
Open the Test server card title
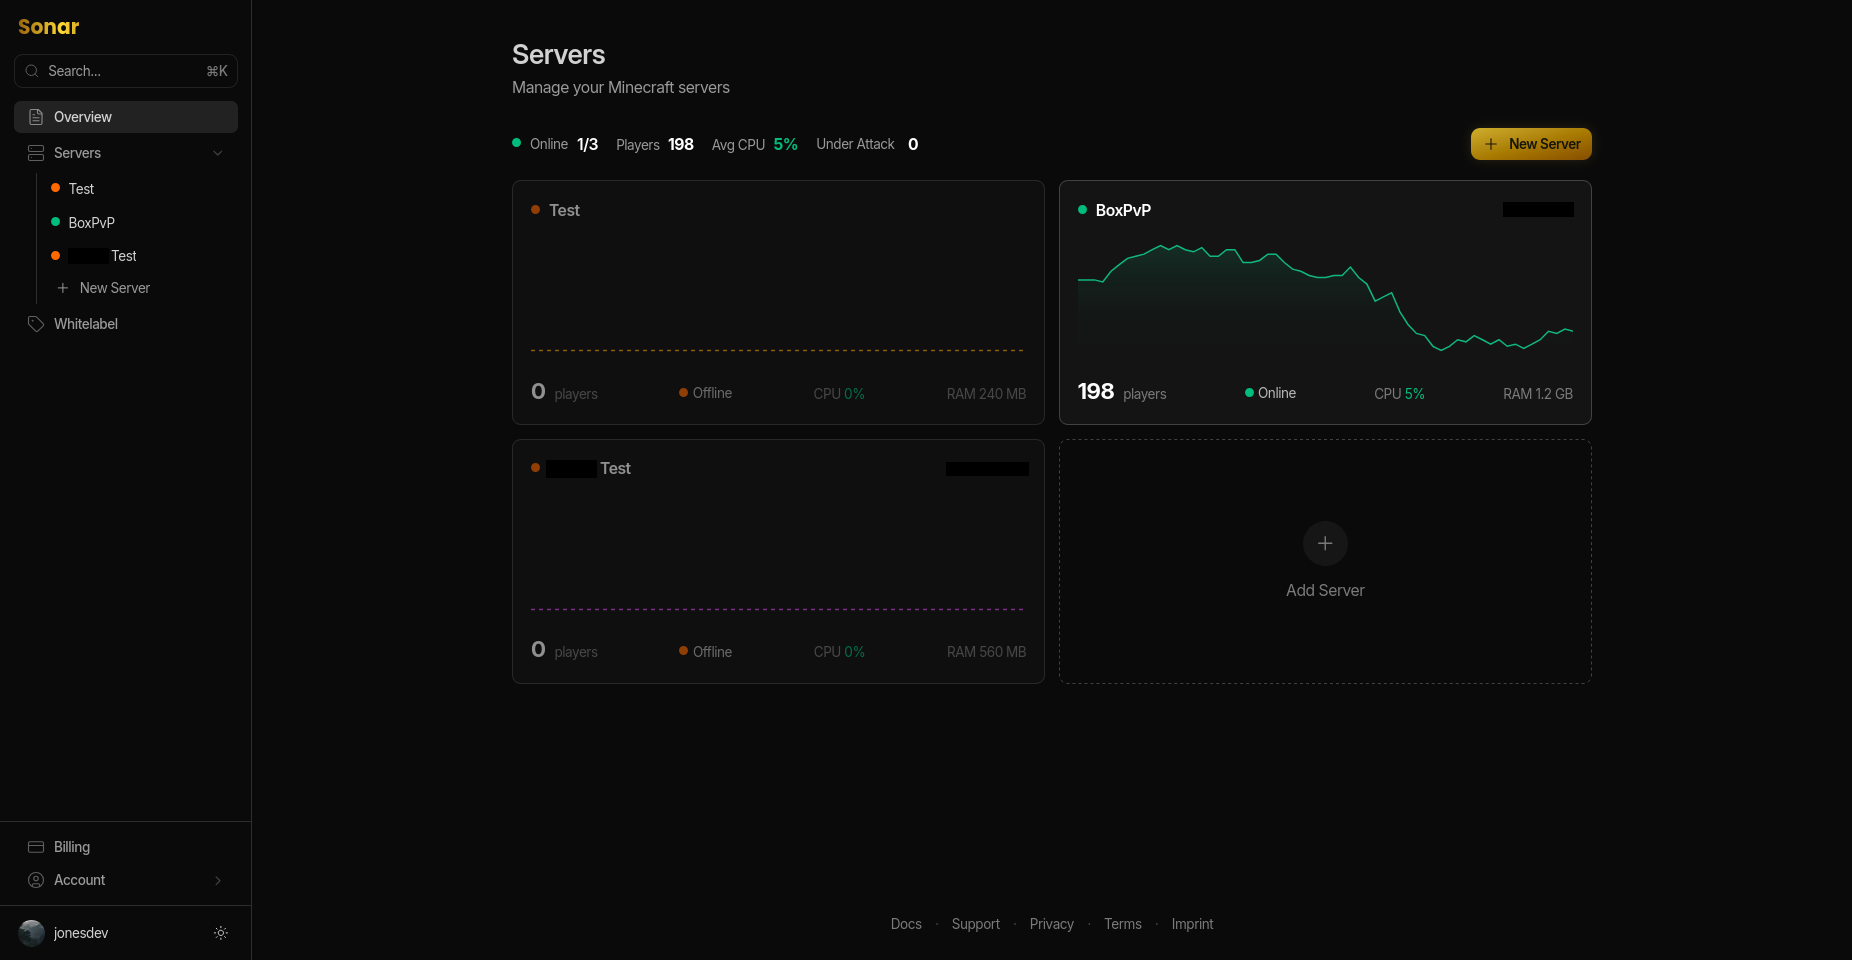point(564,210)
